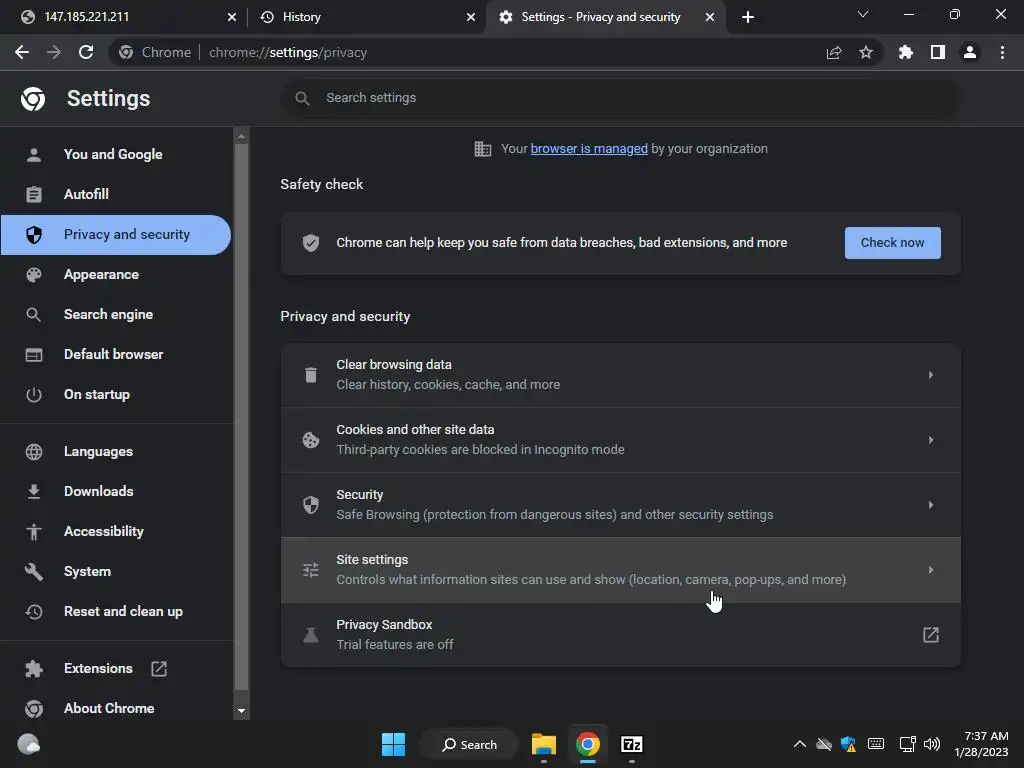Open Privacy Sandbox external link icon
The height and width of the screenshot is (768, 1024).
click(931, 635)
